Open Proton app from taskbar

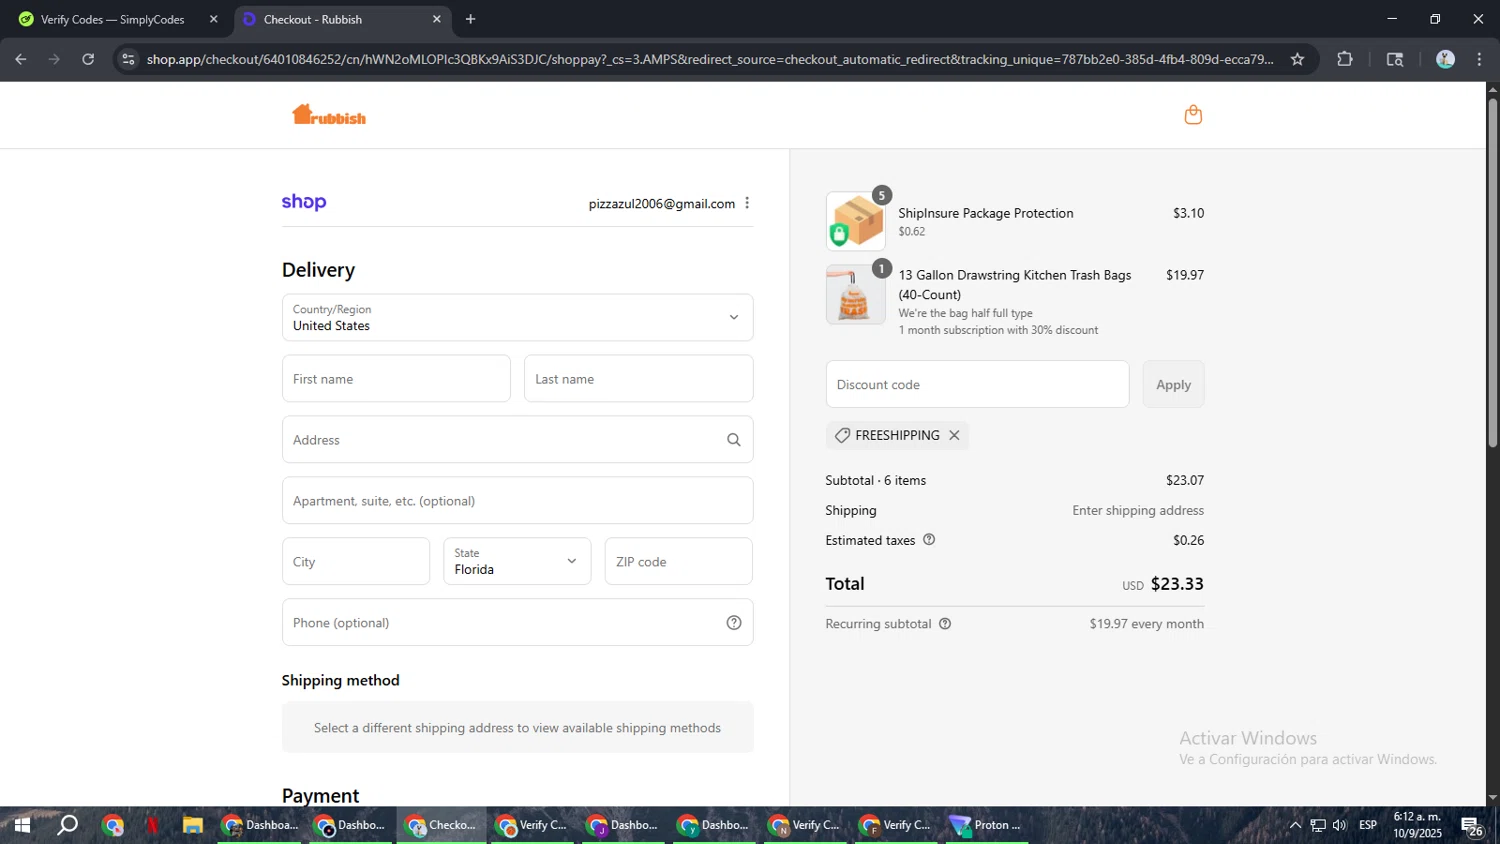click(x=987, y=825)
